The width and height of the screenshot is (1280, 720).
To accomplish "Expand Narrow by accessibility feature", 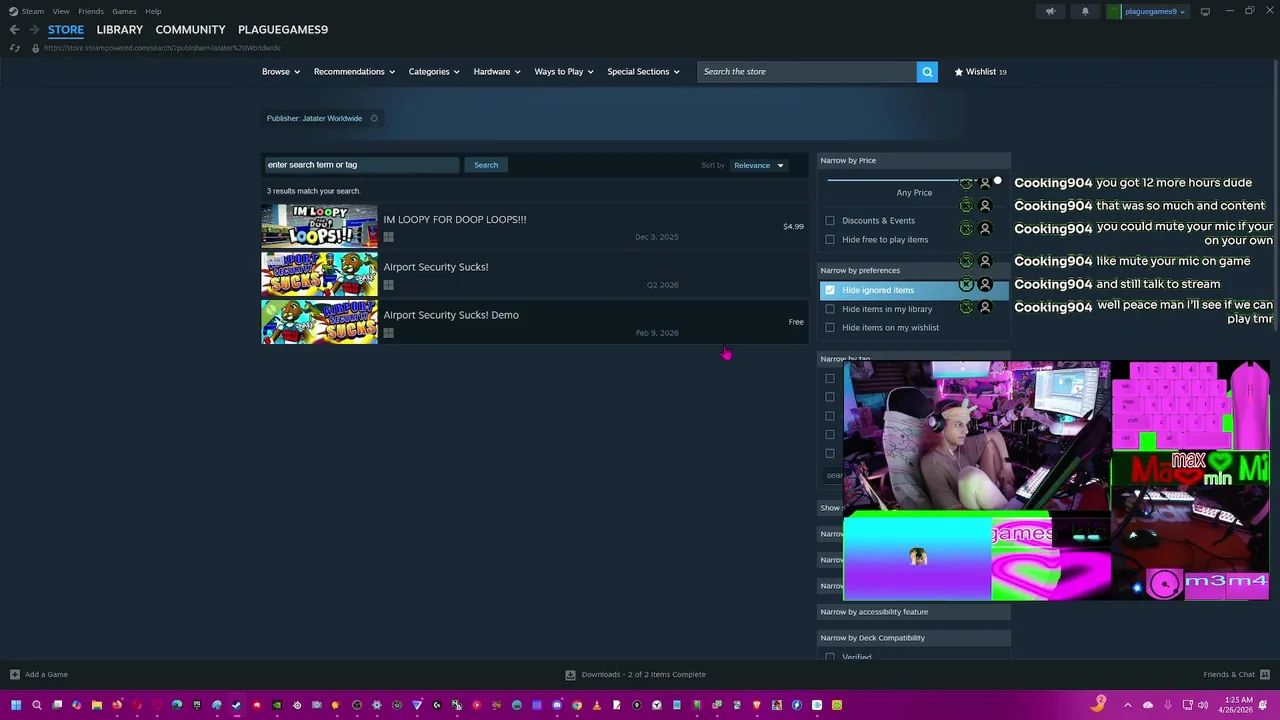I will [914, 612].
